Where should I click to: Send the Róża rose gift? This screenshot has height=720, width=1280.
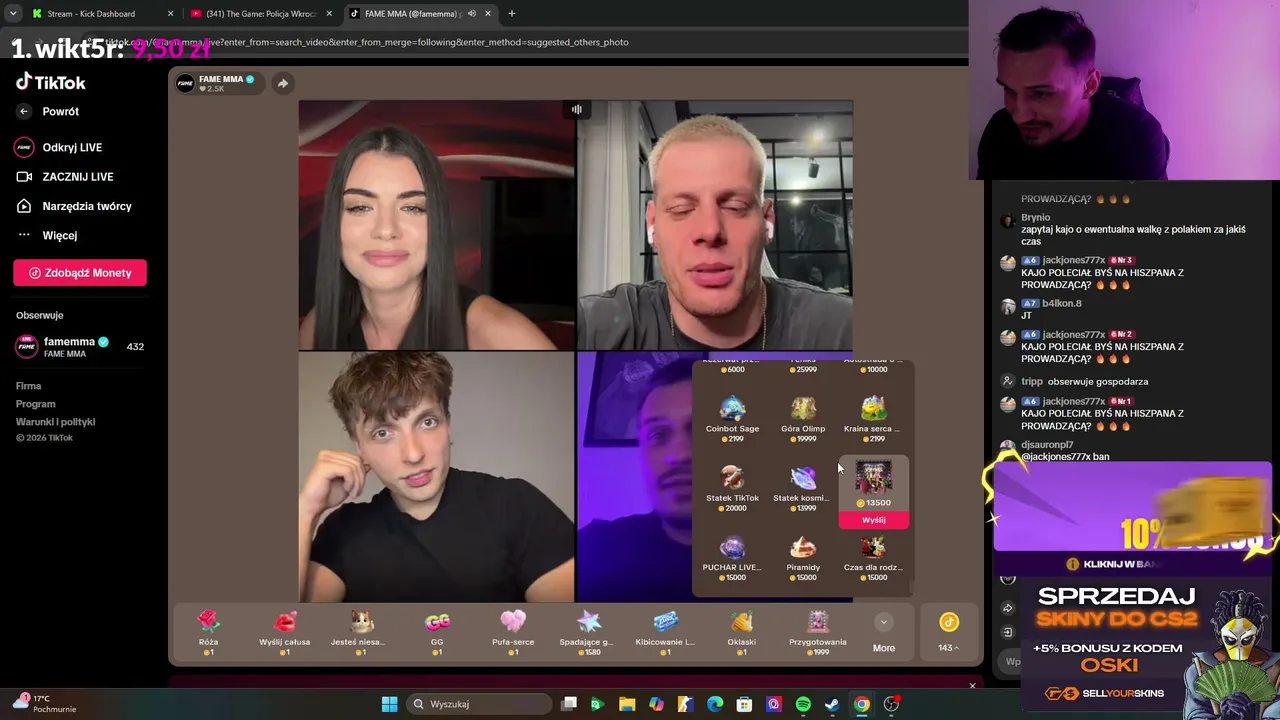(x=208, y=632)
